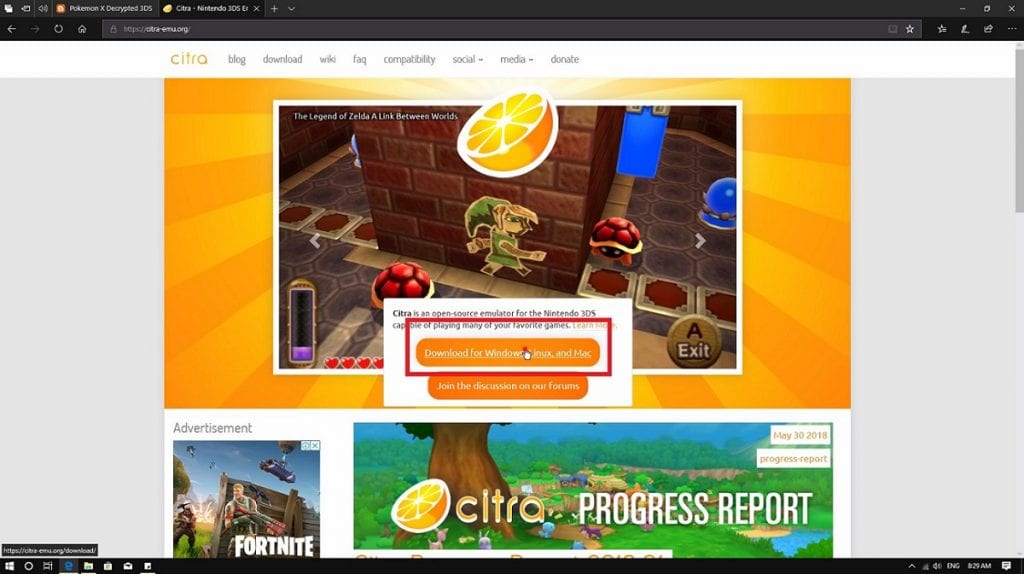
Task: Open reading view in address bar
Action: click(x=892, y=29)
